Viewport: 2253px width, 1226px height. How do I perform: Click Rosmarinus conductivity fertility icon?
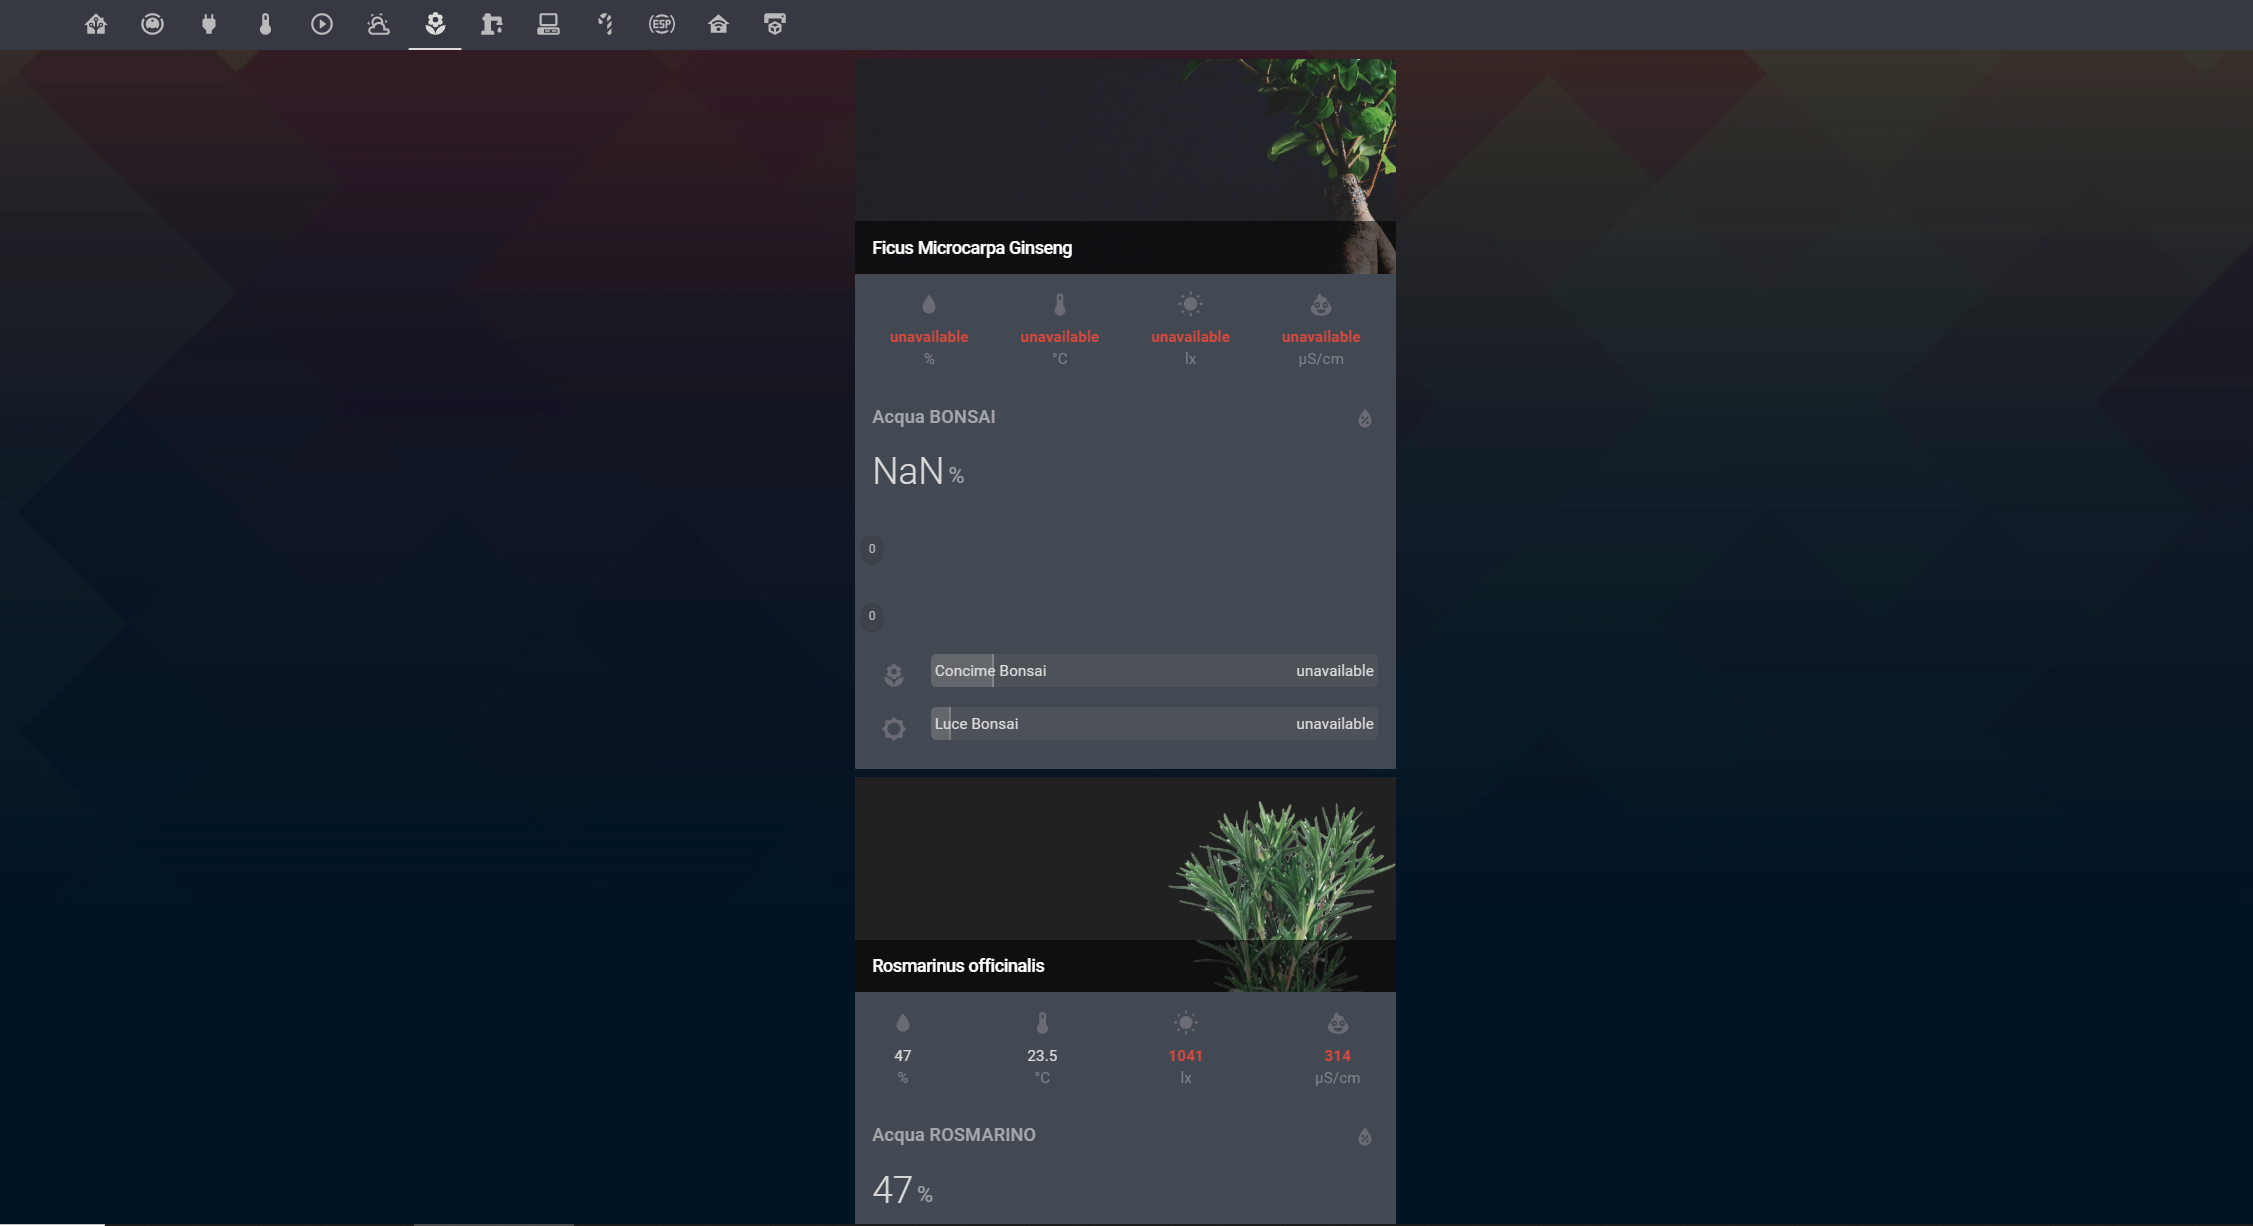click(1338, 1023)
